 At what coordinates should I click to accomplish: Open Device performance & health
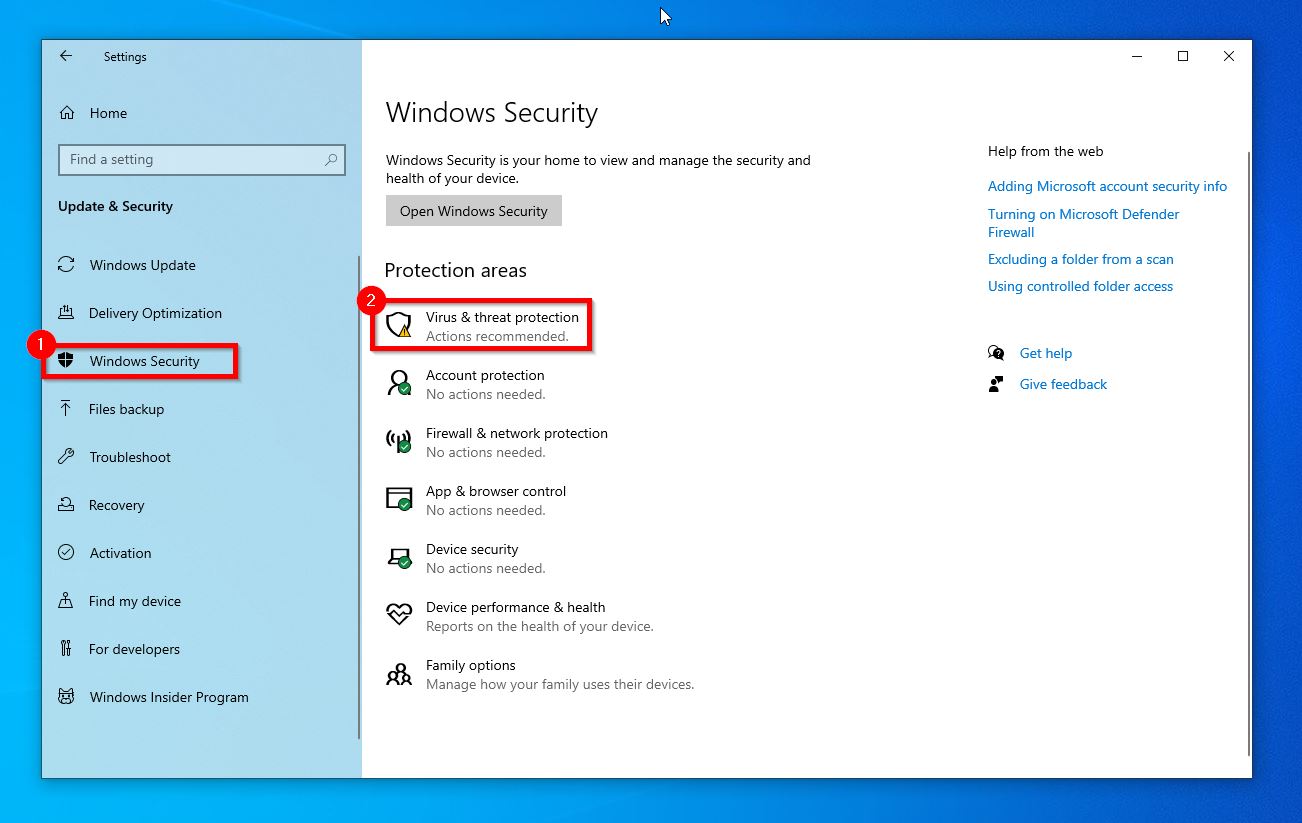[520, 616]
